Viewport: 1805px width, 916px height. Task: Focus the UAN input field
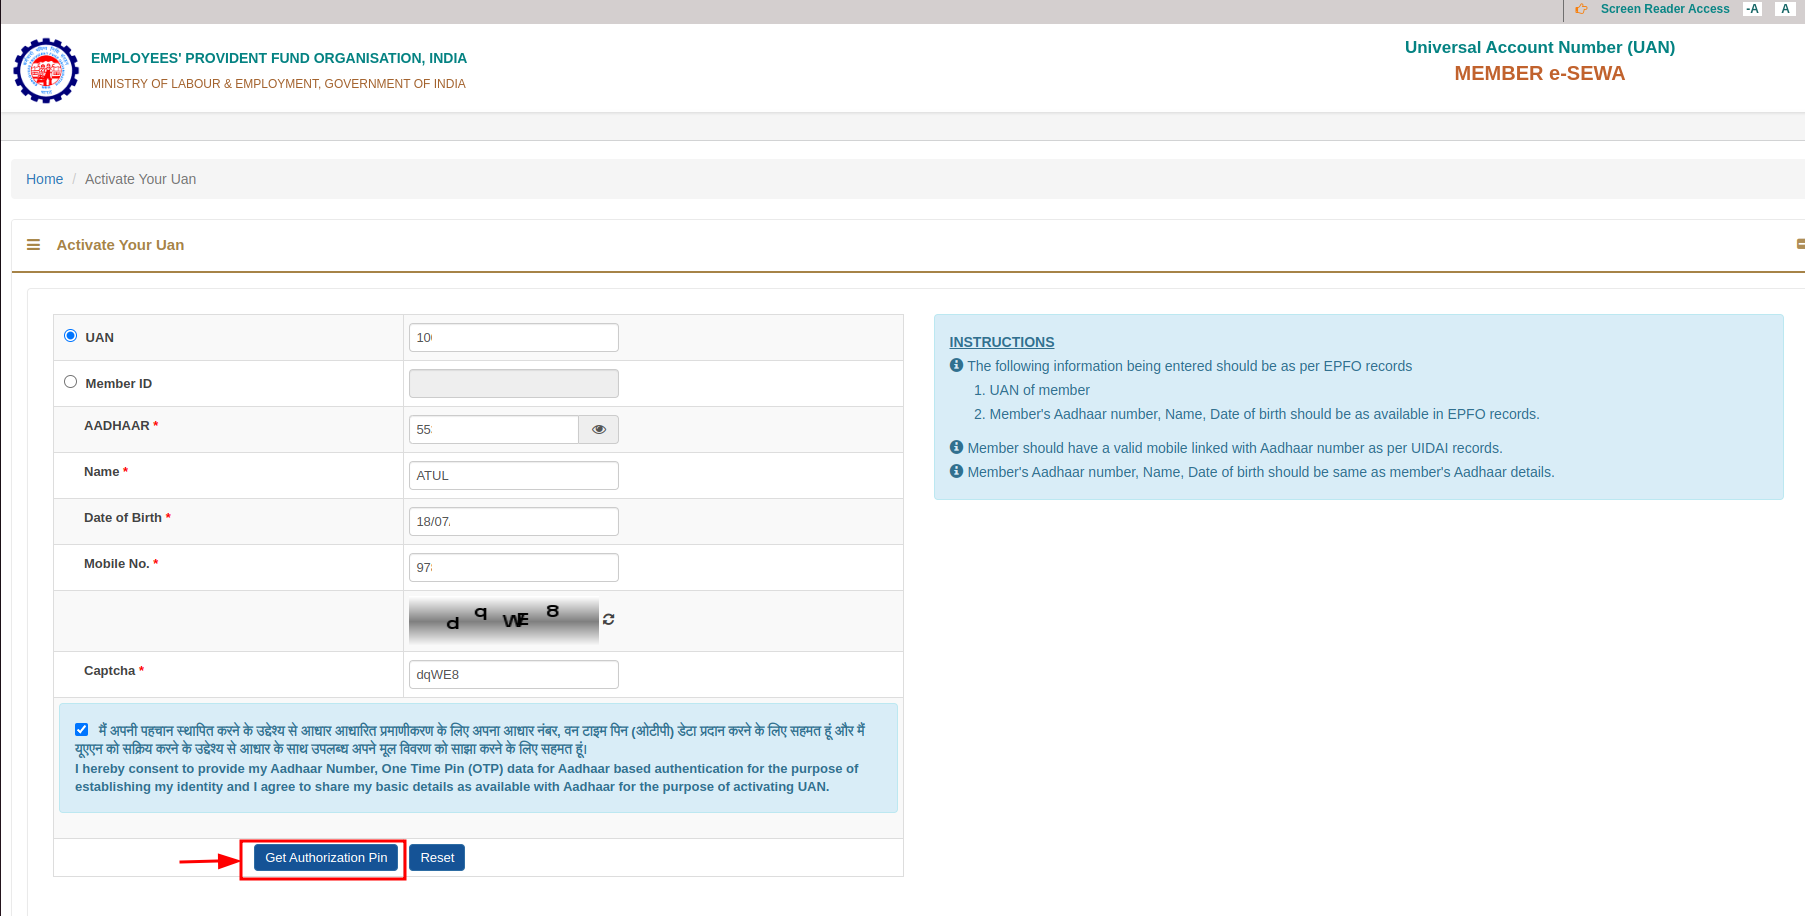[514, 338]
